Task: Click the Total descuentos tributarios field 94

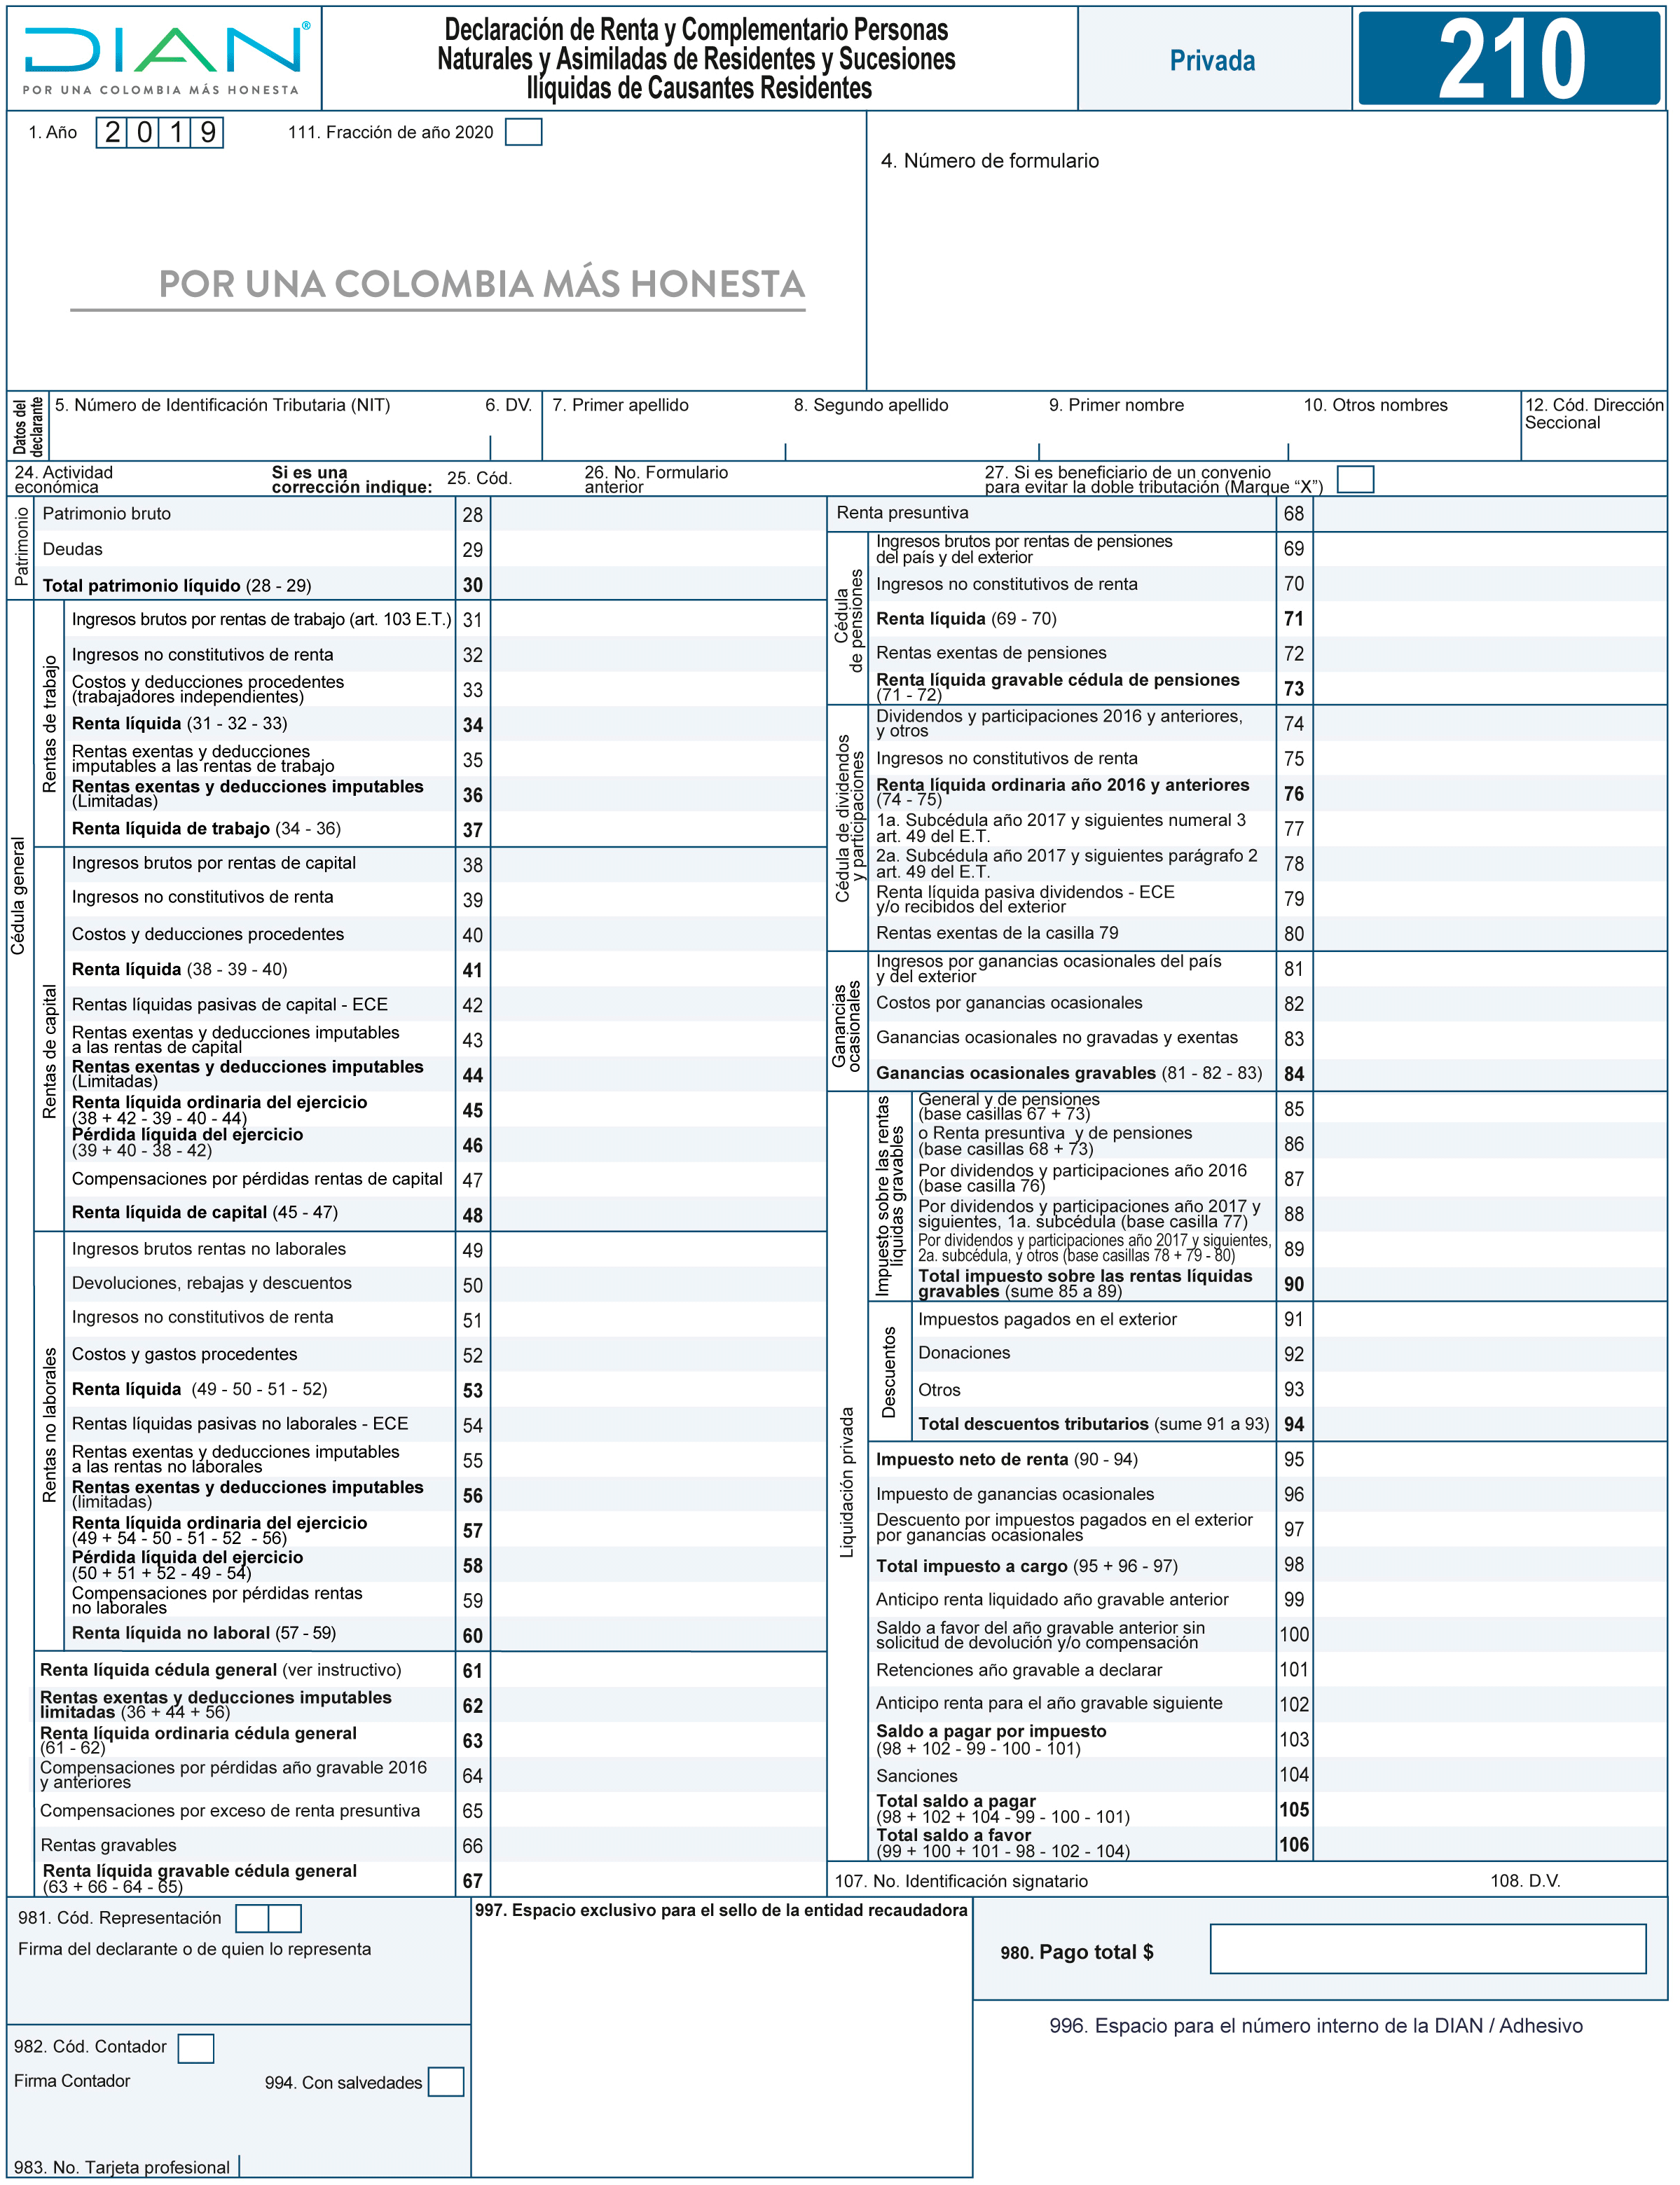Action: (x=1489, y=1423)
